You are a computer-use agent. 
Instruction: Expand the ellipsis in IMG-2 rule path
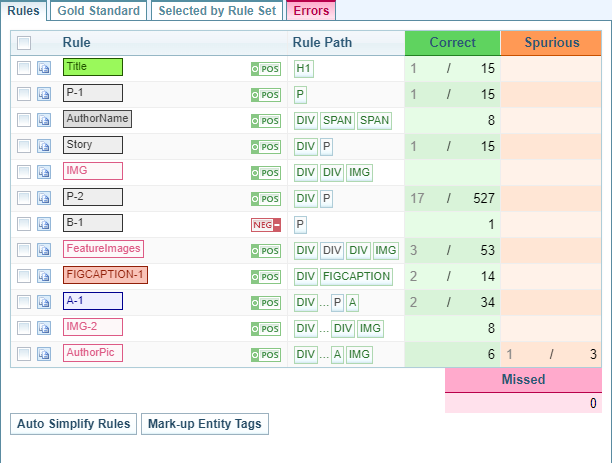pos(324,328)
